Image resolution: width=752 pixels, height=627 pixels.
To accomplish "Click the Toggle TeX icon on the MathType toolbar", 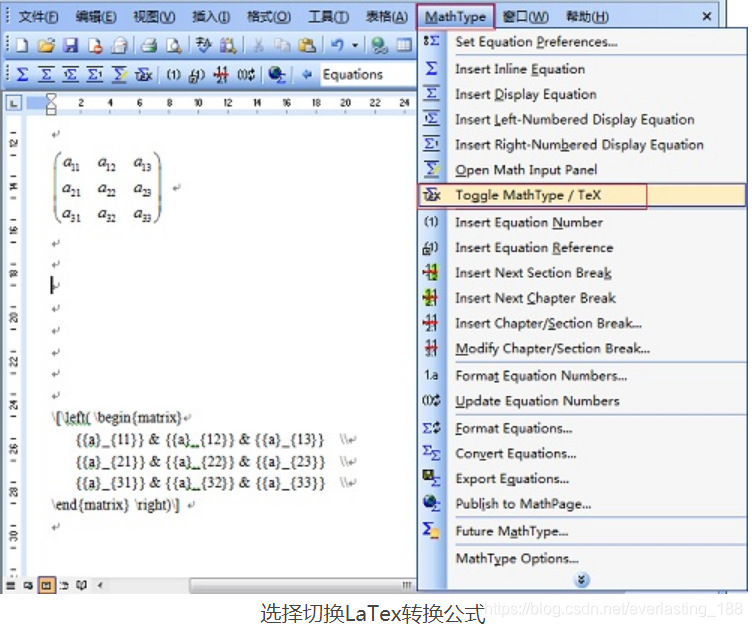I will pyautogui.click(x=143, y=75).
